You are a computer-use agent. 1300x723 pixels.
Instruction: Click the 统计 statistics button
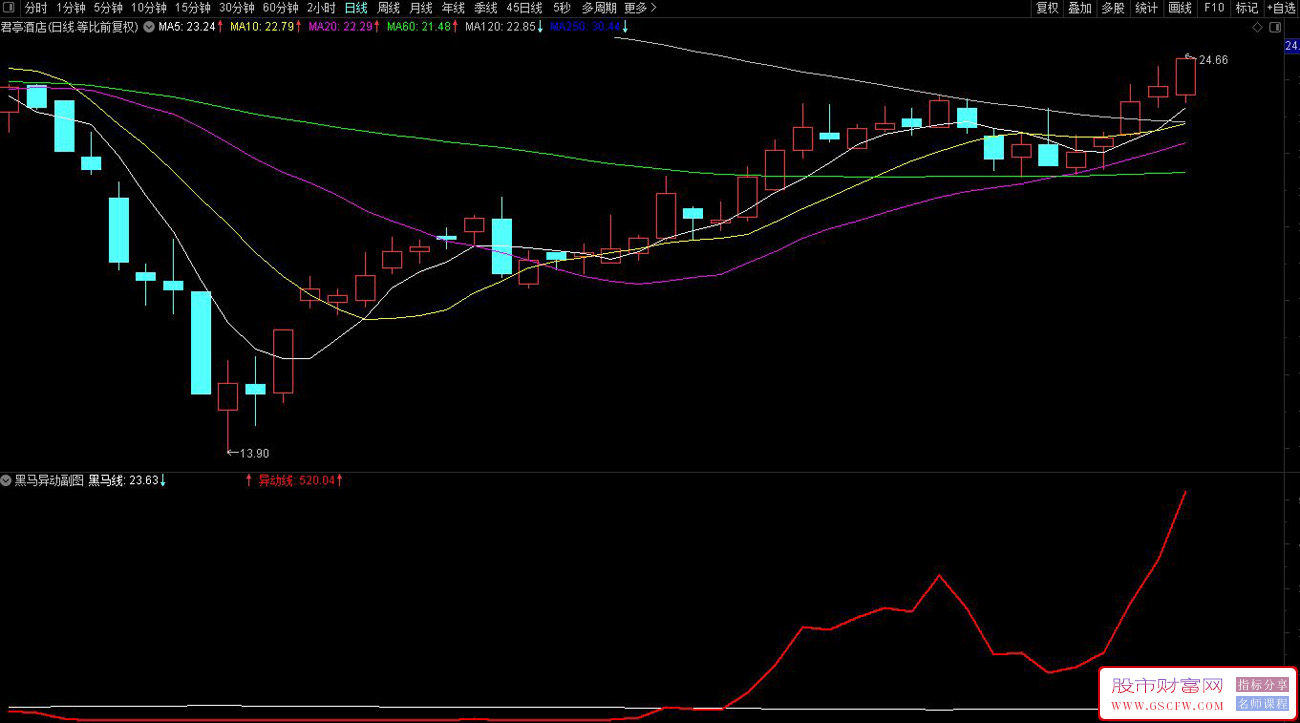[x=1146, y=8]
